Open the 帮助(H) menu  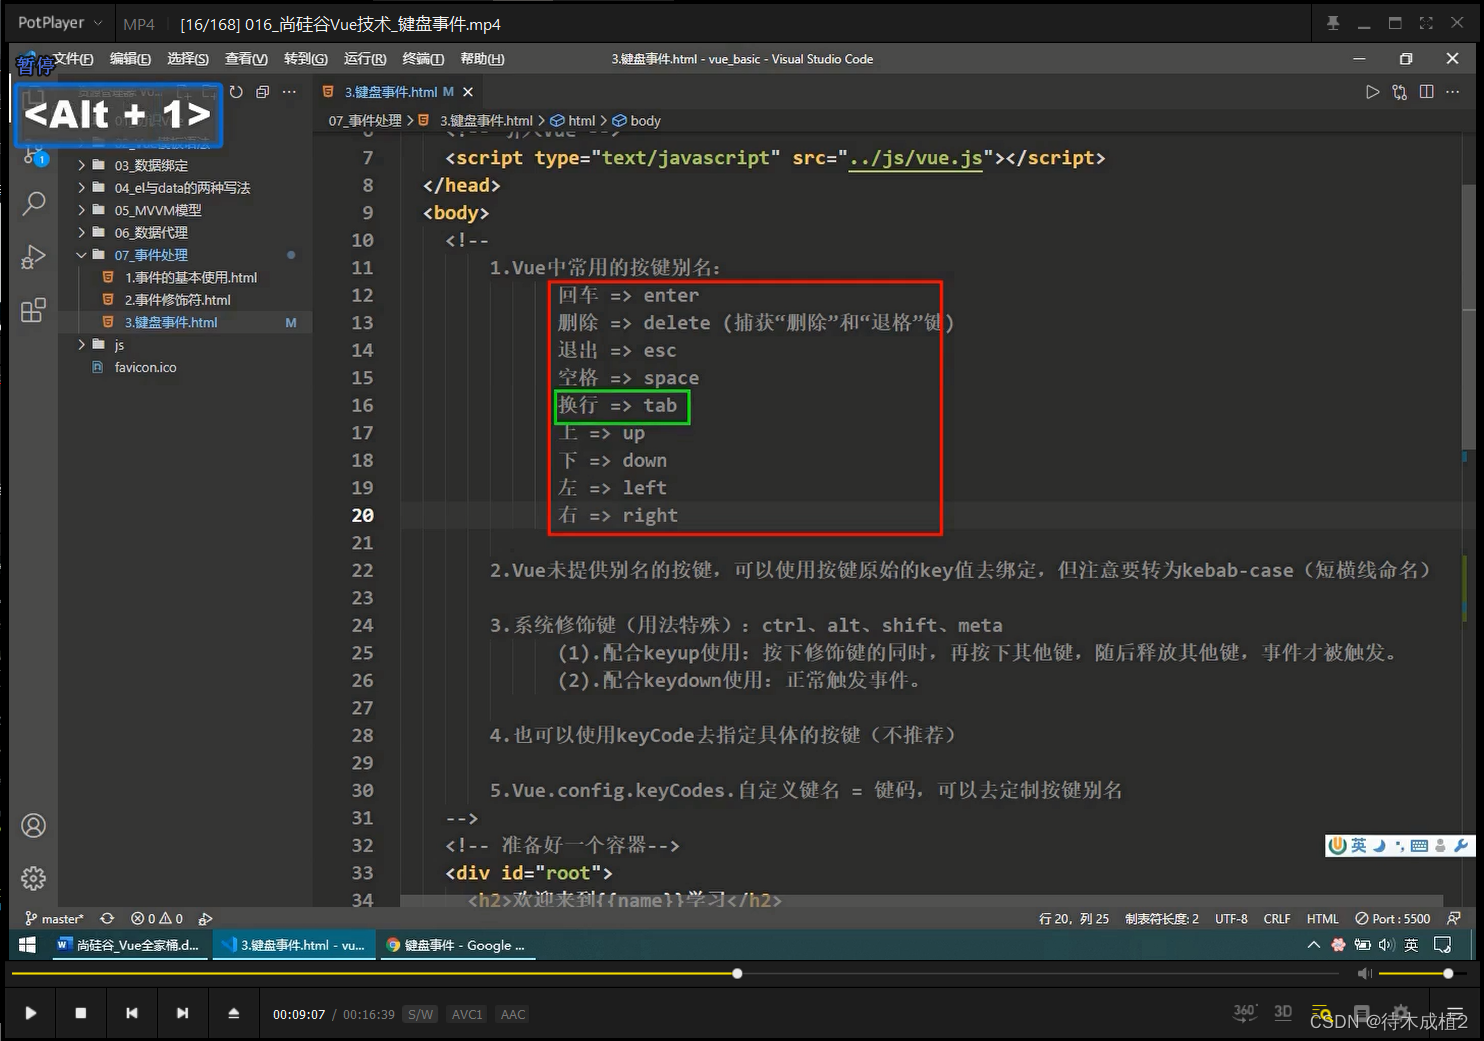coord(482,59)
